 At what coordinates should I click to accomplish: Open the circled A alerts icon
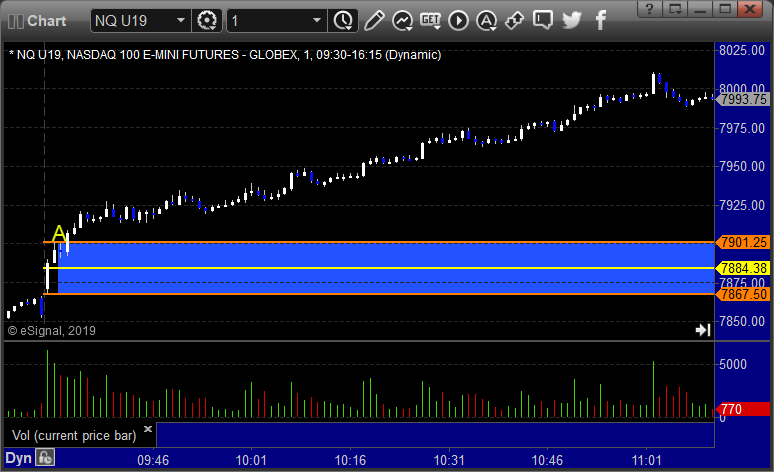click(x=487, y=21)
